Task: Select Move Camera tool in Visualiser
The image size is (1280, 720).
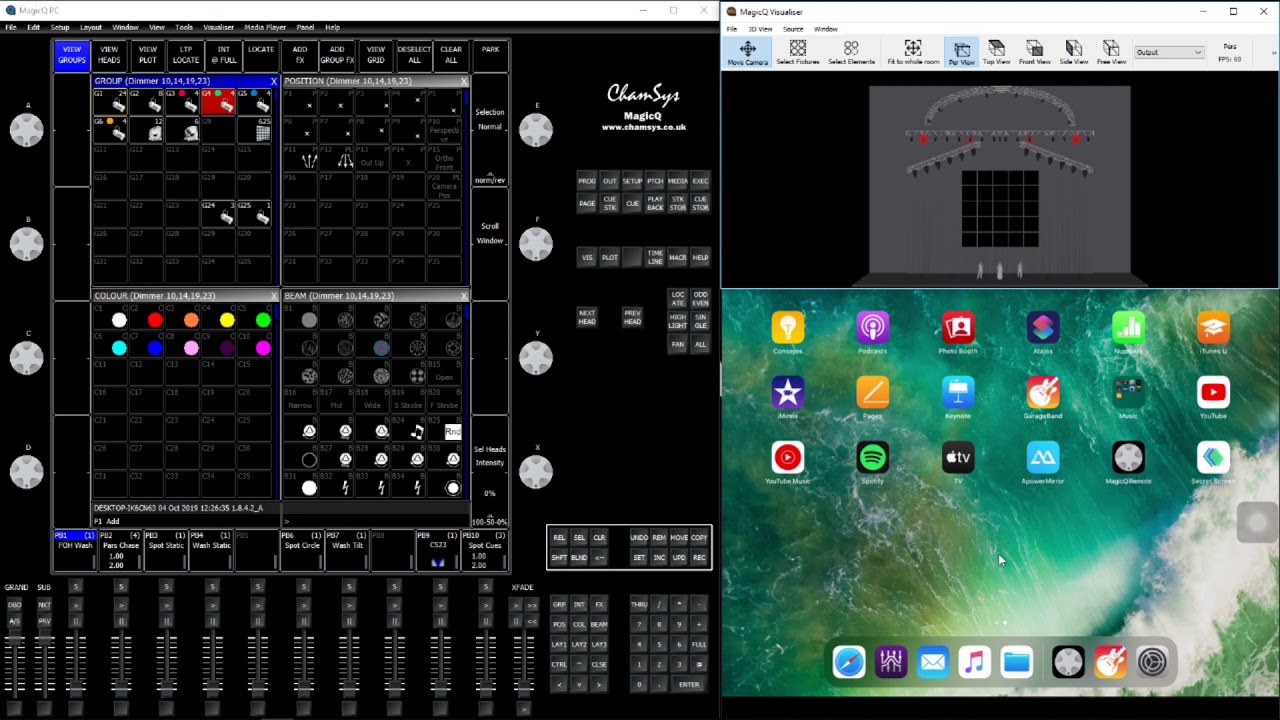Action: 747,53
